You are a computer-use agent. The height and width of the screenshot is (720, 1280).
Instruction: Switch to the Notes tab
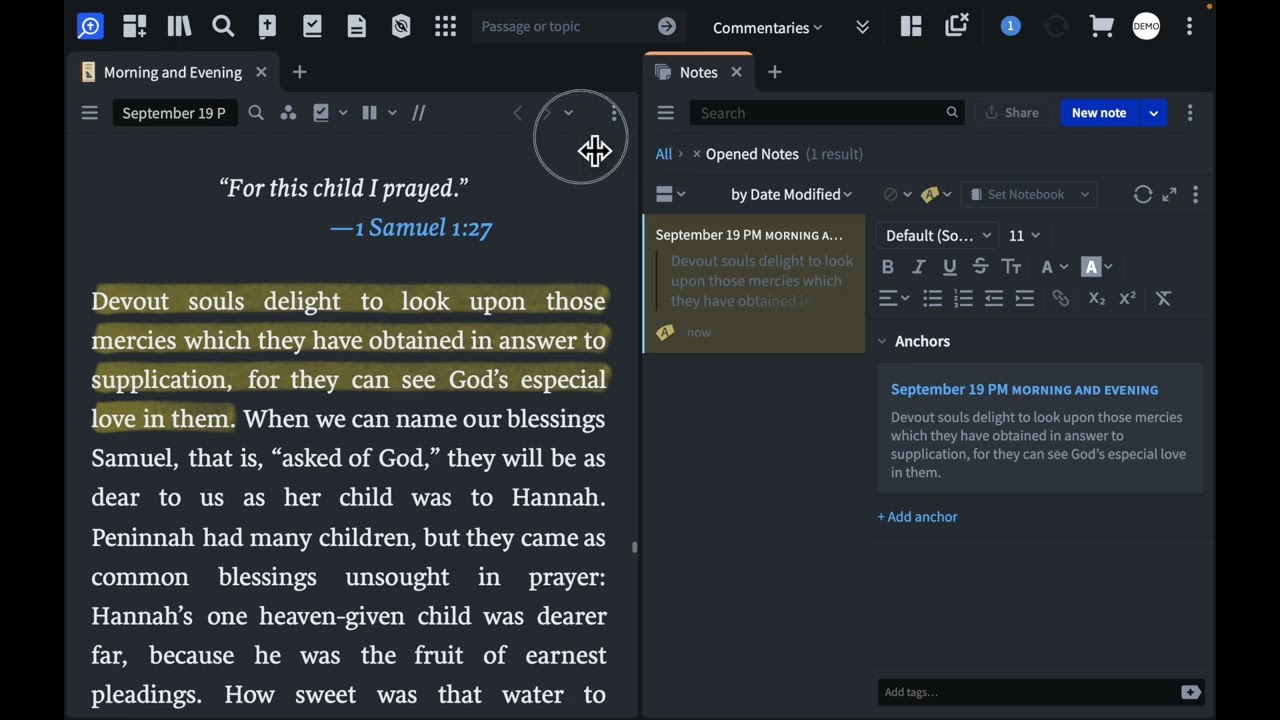(x=698, y=72)
